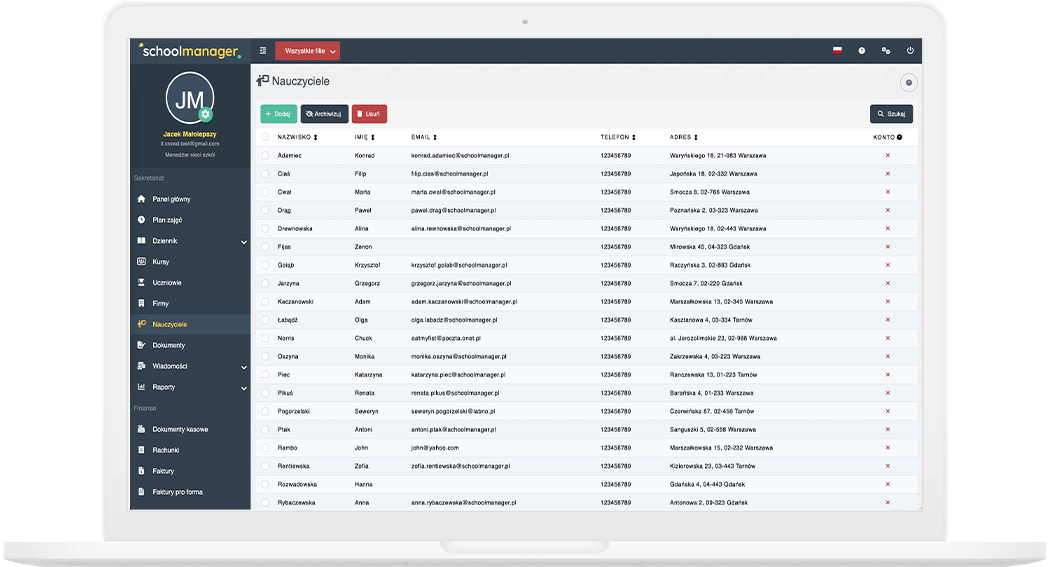Click the sidebar collapse hamburger icon
Screen dimensions: 1050x567
pos(263,50)
